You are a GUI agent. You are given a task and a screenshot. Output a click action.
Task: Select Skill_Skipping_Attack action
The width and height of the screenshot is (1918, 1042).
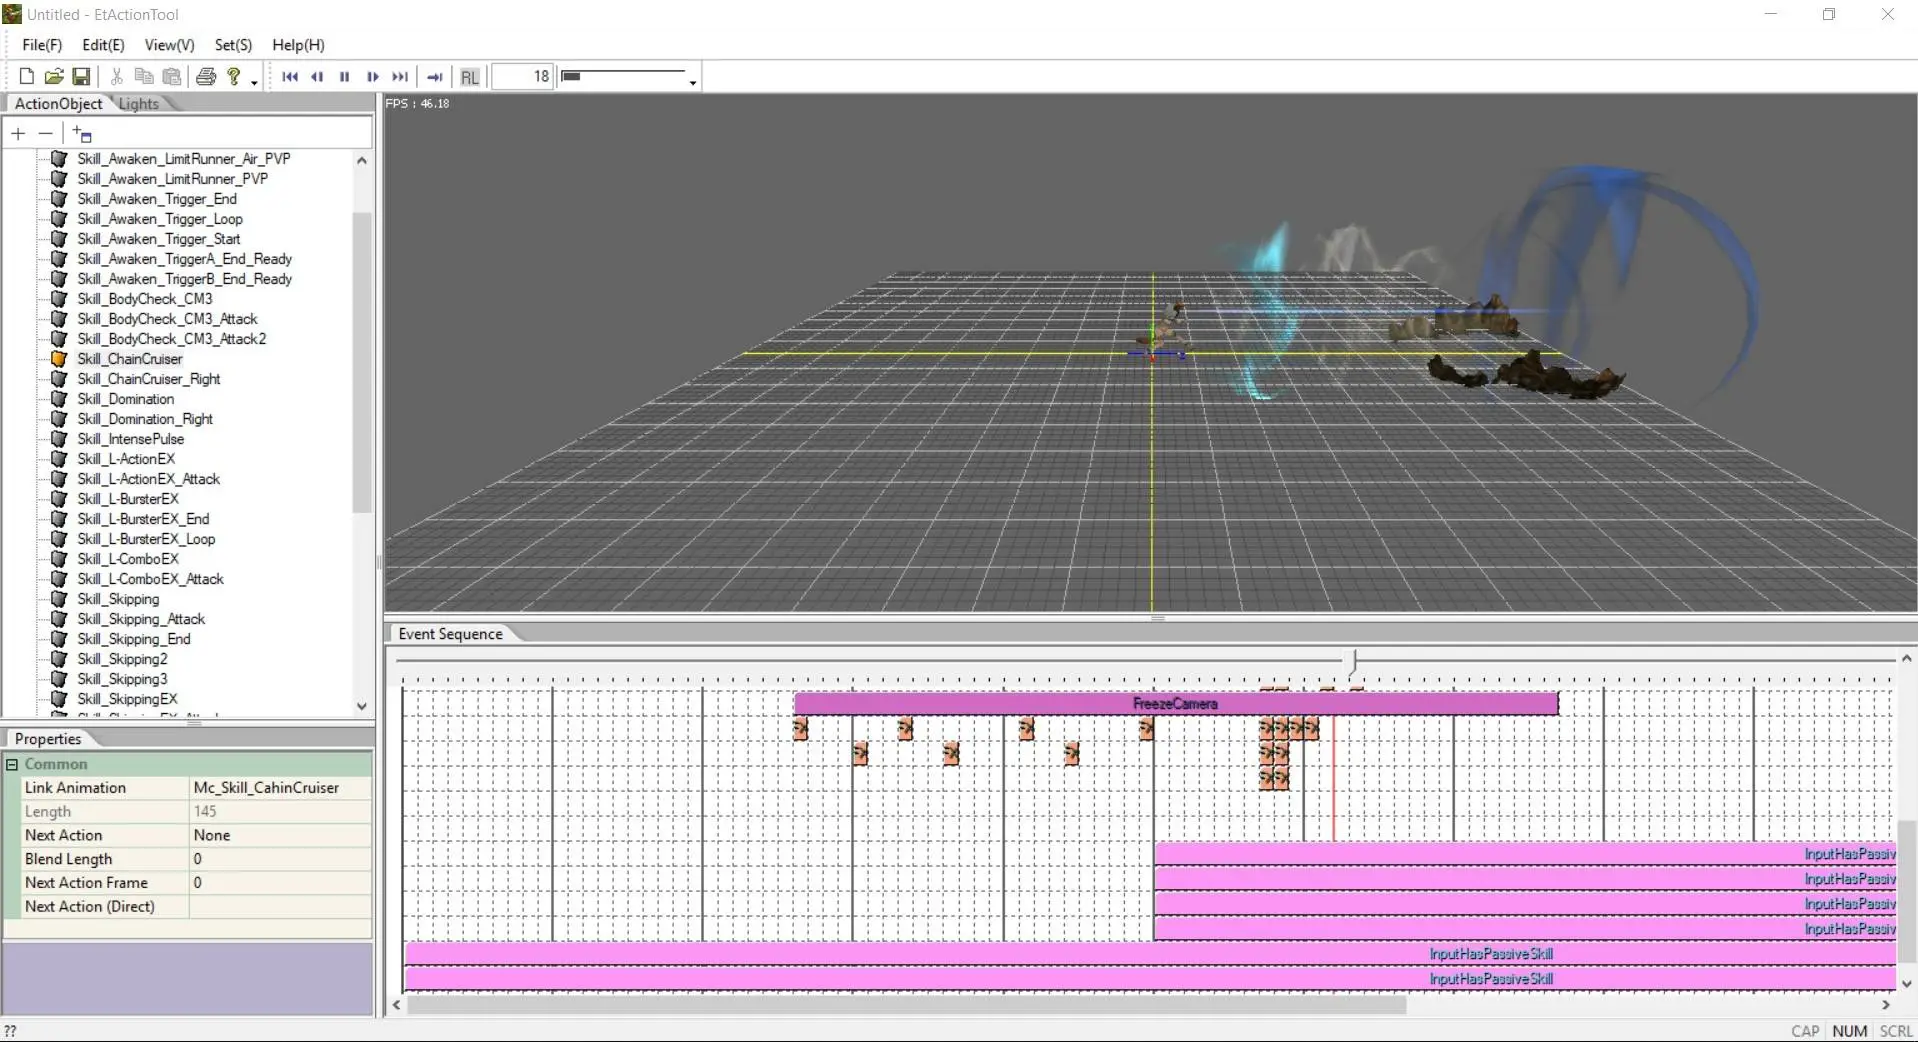coord(141,619)
